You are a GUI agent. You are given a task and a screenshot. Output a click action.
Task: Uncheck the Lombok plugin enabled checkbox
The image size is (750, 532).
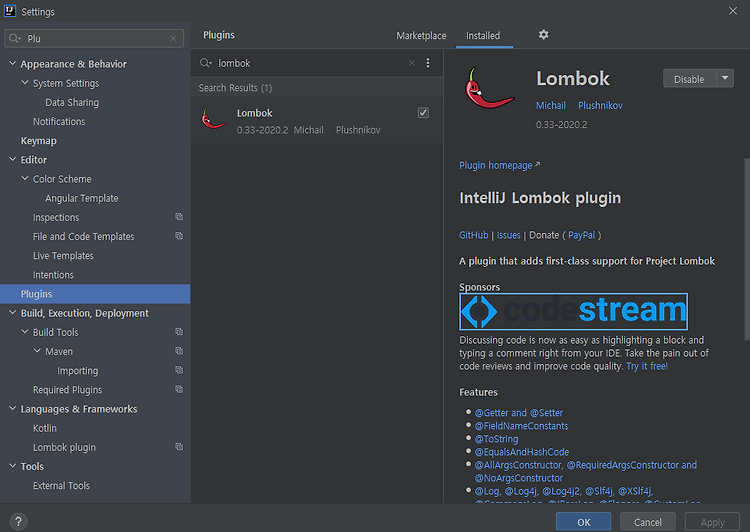[x=423, y=112]
